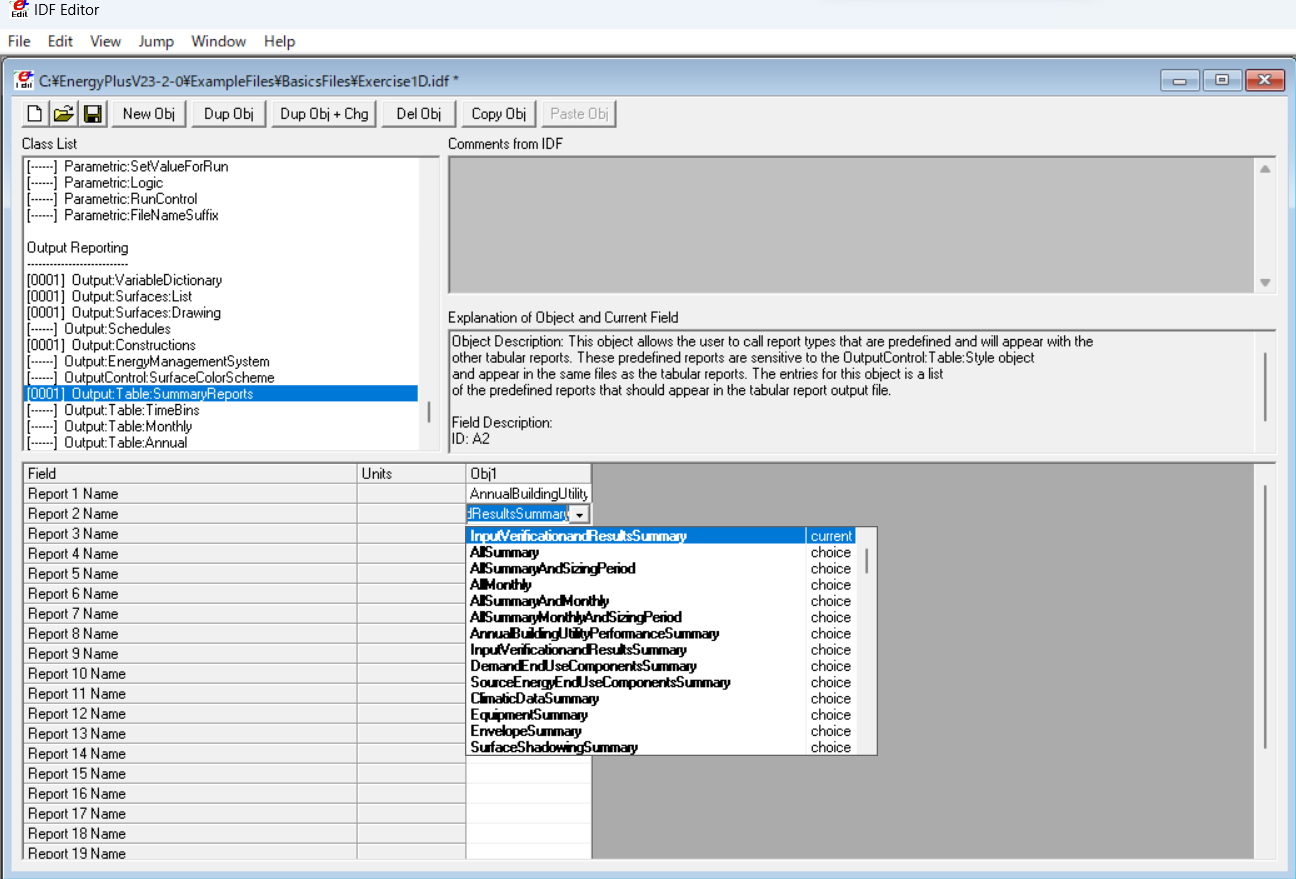Create a new object with New Obj
1296x879 pixels.
coord(148,113)
